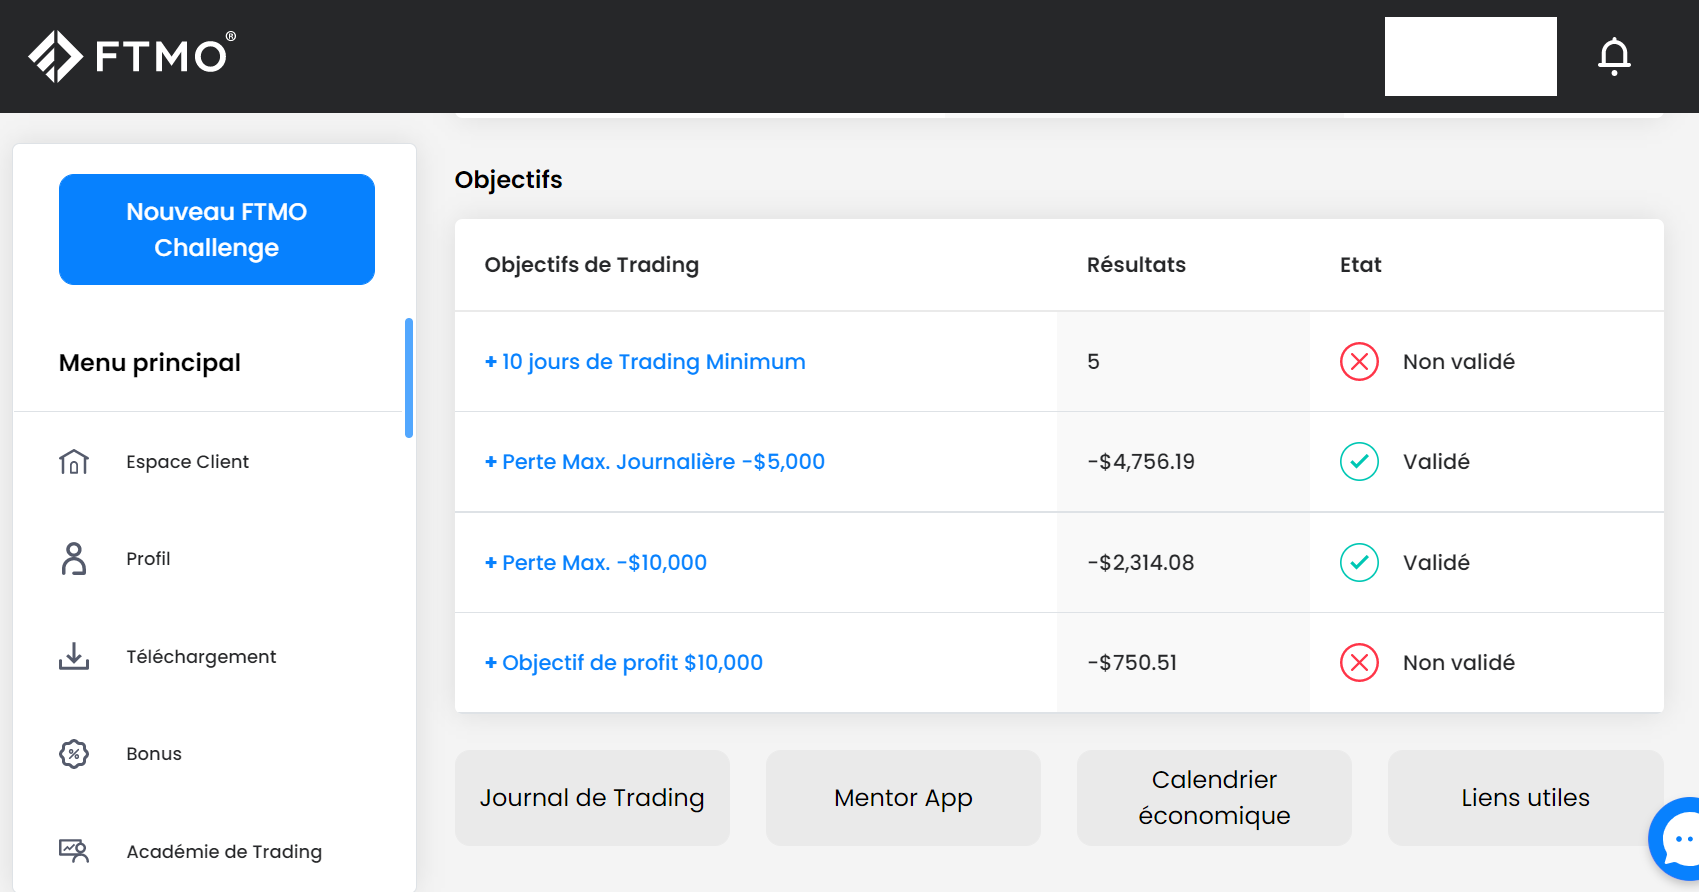Select Bonus in the sidebar menu
The height and width of the screenshot is (892, 1699).
coord(154,754)
